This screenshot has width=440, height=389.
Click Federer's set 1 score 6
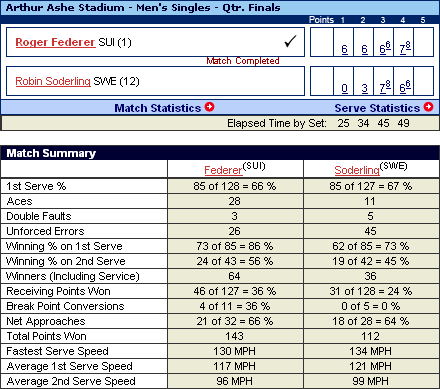345,49
